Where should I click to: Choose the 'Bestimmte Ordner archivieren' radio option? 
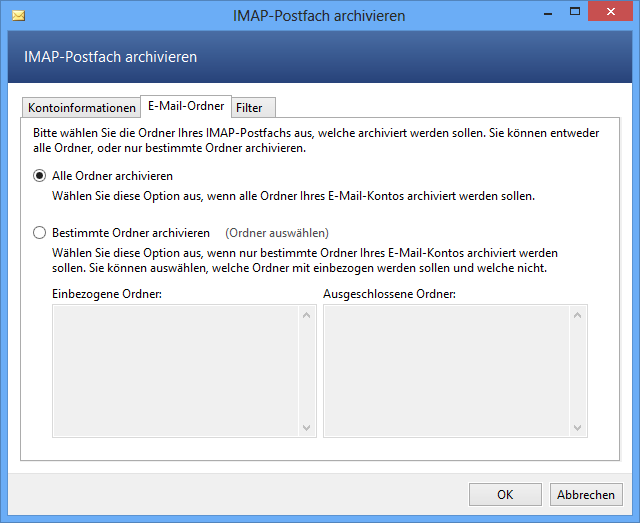point(40,233)
